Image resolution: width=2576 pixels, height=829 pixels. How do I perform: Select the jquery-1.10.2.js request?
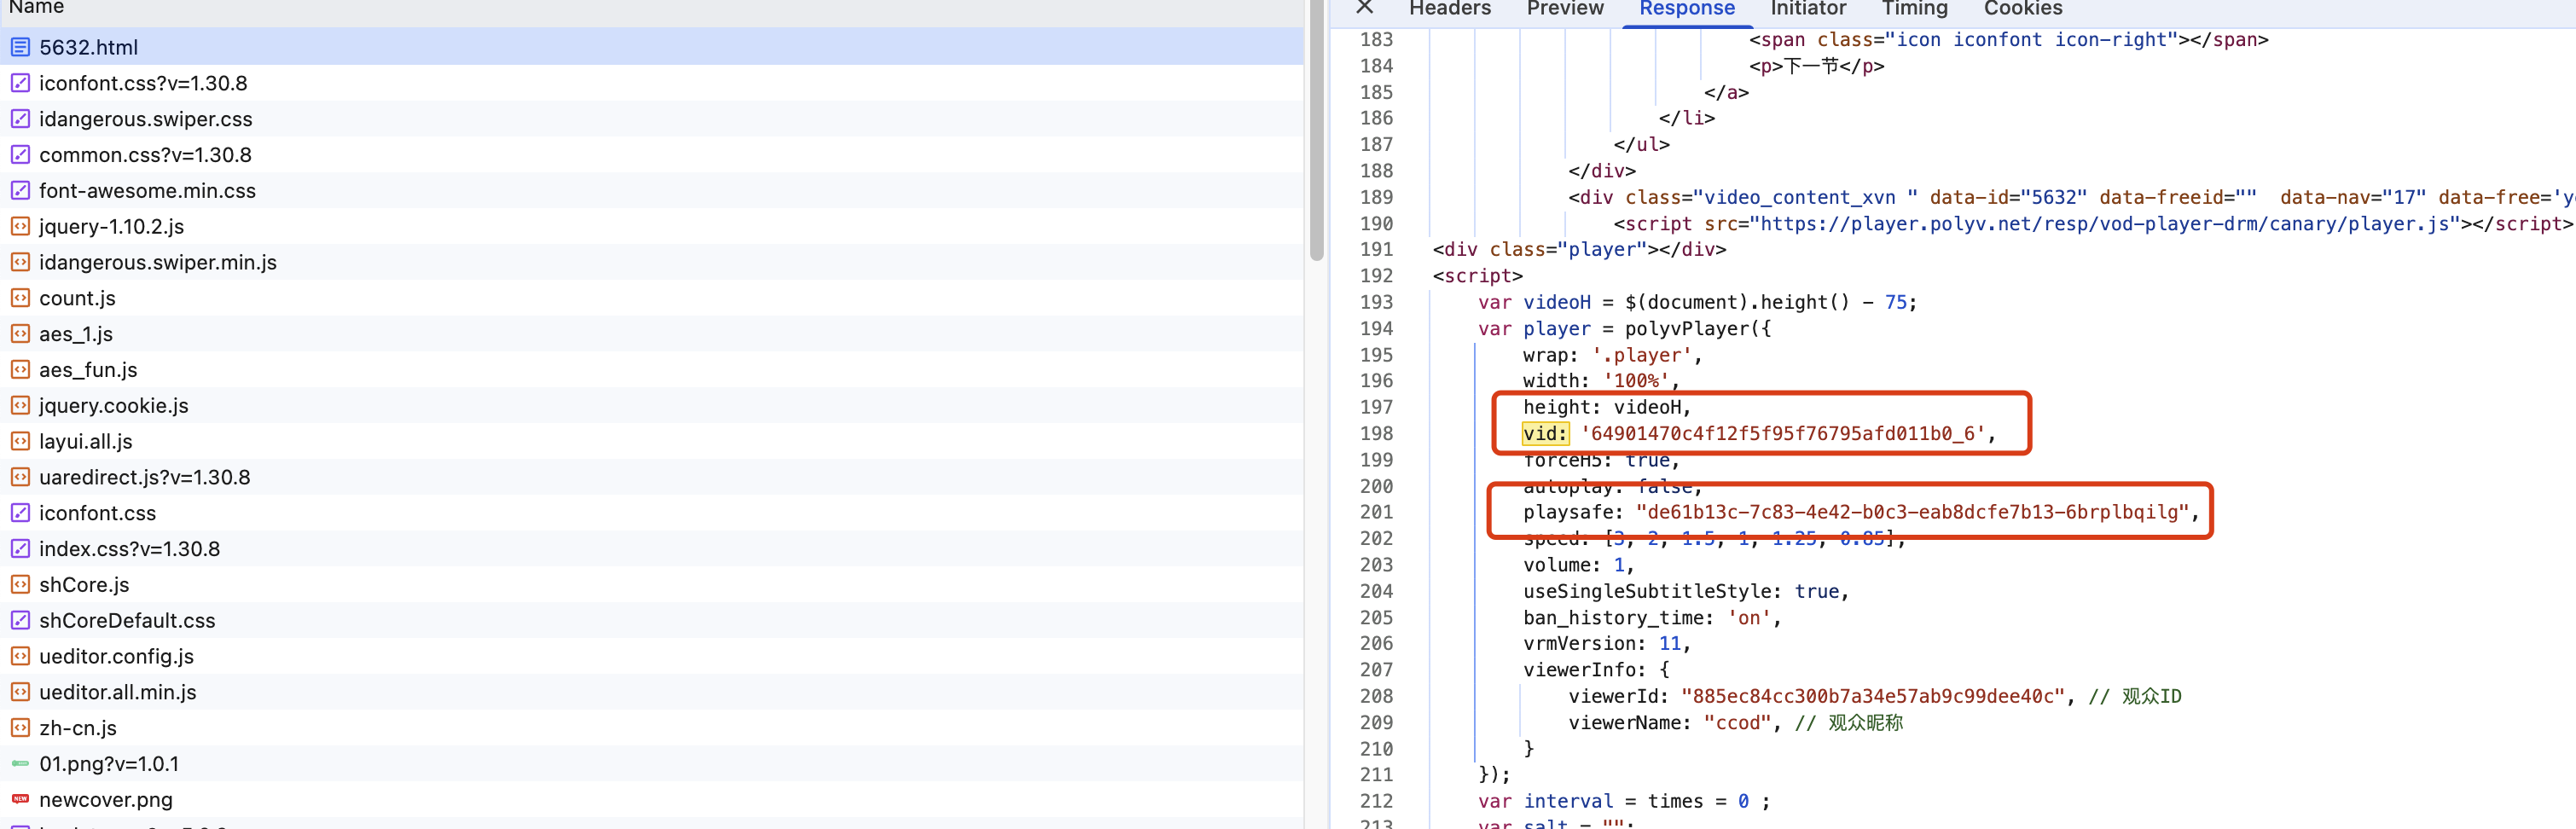click(x=652, y=226)
